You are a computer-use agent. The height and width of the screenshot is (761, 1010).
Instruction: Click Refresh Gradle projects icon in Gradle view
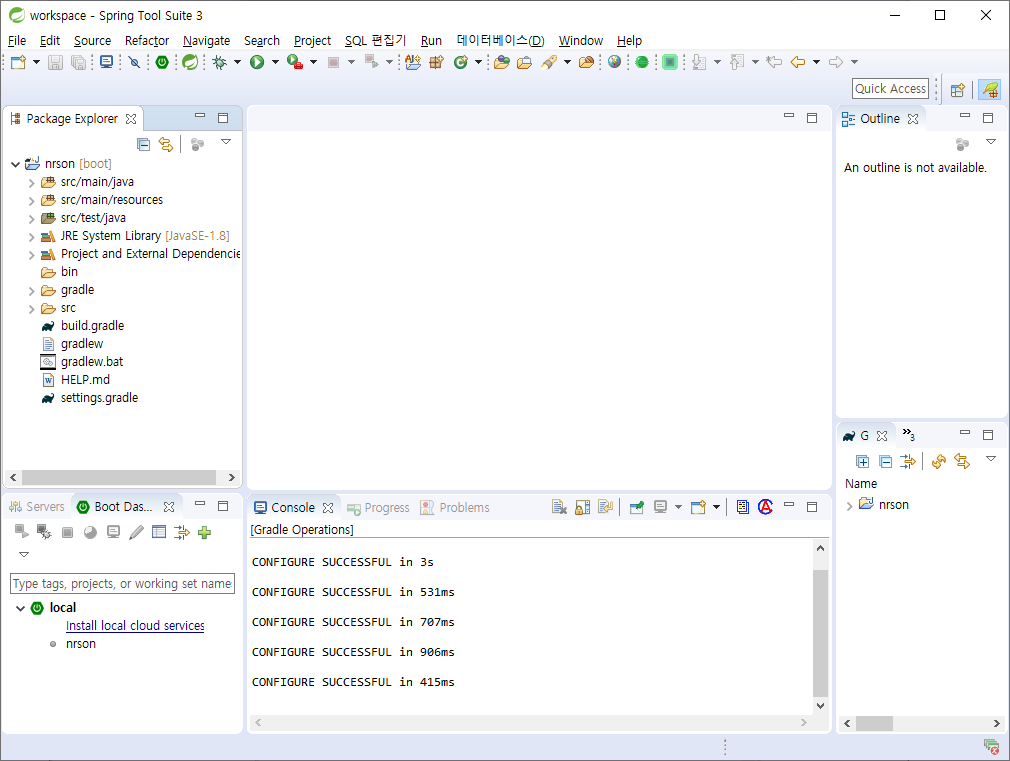point(939,461)
